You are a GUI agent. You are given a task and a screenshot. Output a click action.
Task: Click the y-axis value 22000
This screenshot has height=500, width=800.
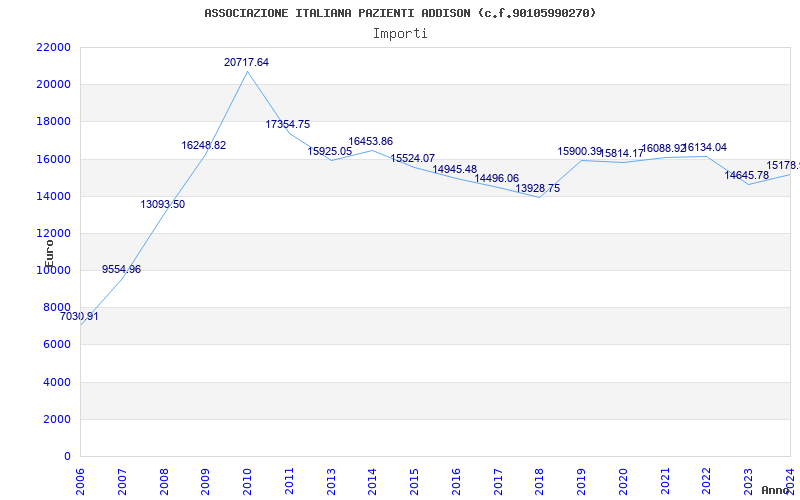tap(54, 47)
